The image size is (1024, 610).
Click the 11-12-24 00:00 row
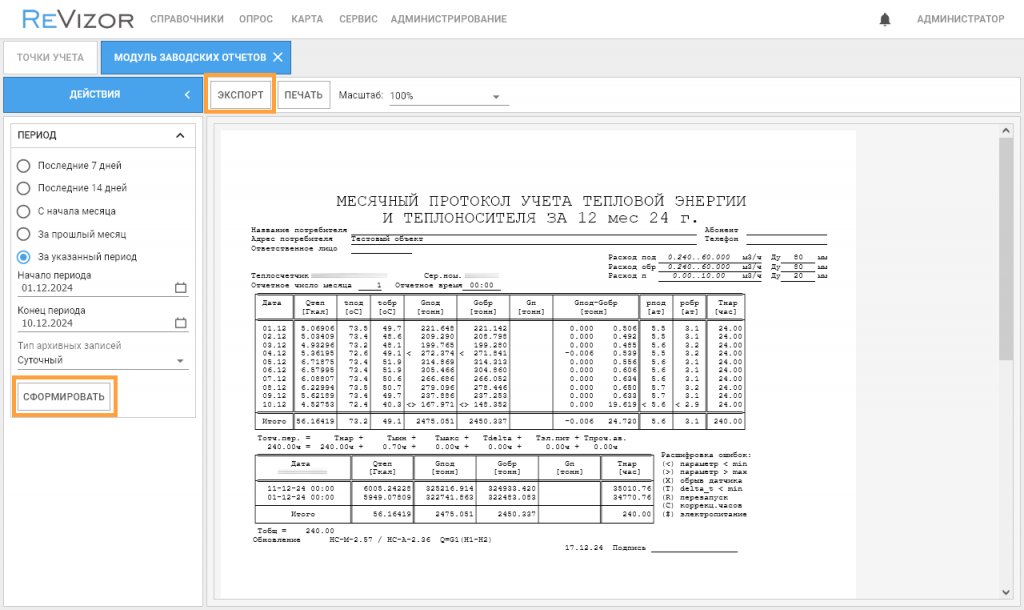(455, 489)
